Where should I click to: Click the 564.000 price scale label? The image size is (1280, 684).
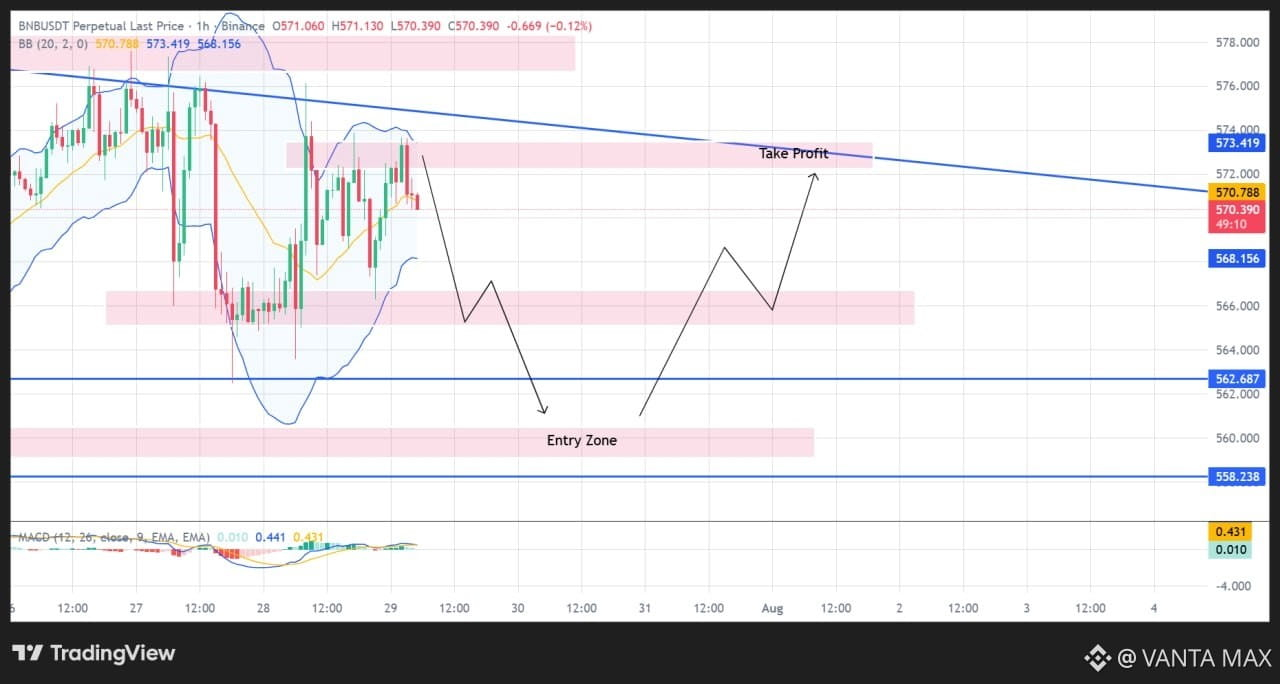coord(1237,350)
